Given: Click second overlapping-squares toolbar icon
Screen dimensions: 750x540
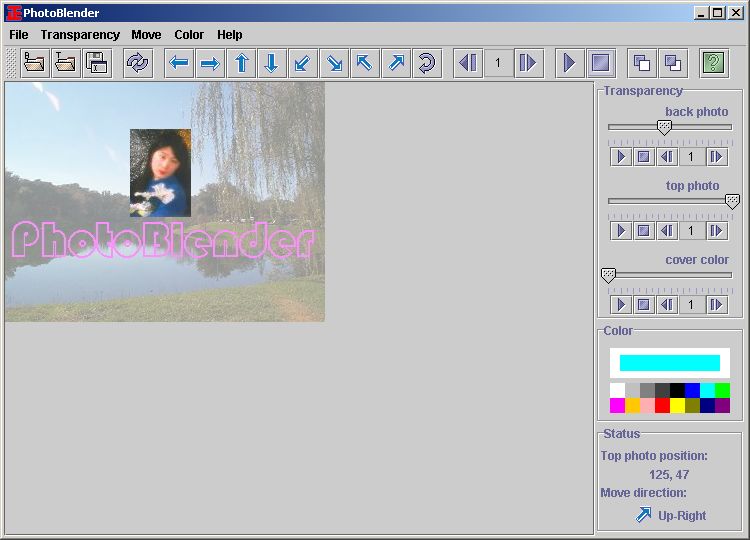Looking at the screenshot, I should [x=673, y=63].
